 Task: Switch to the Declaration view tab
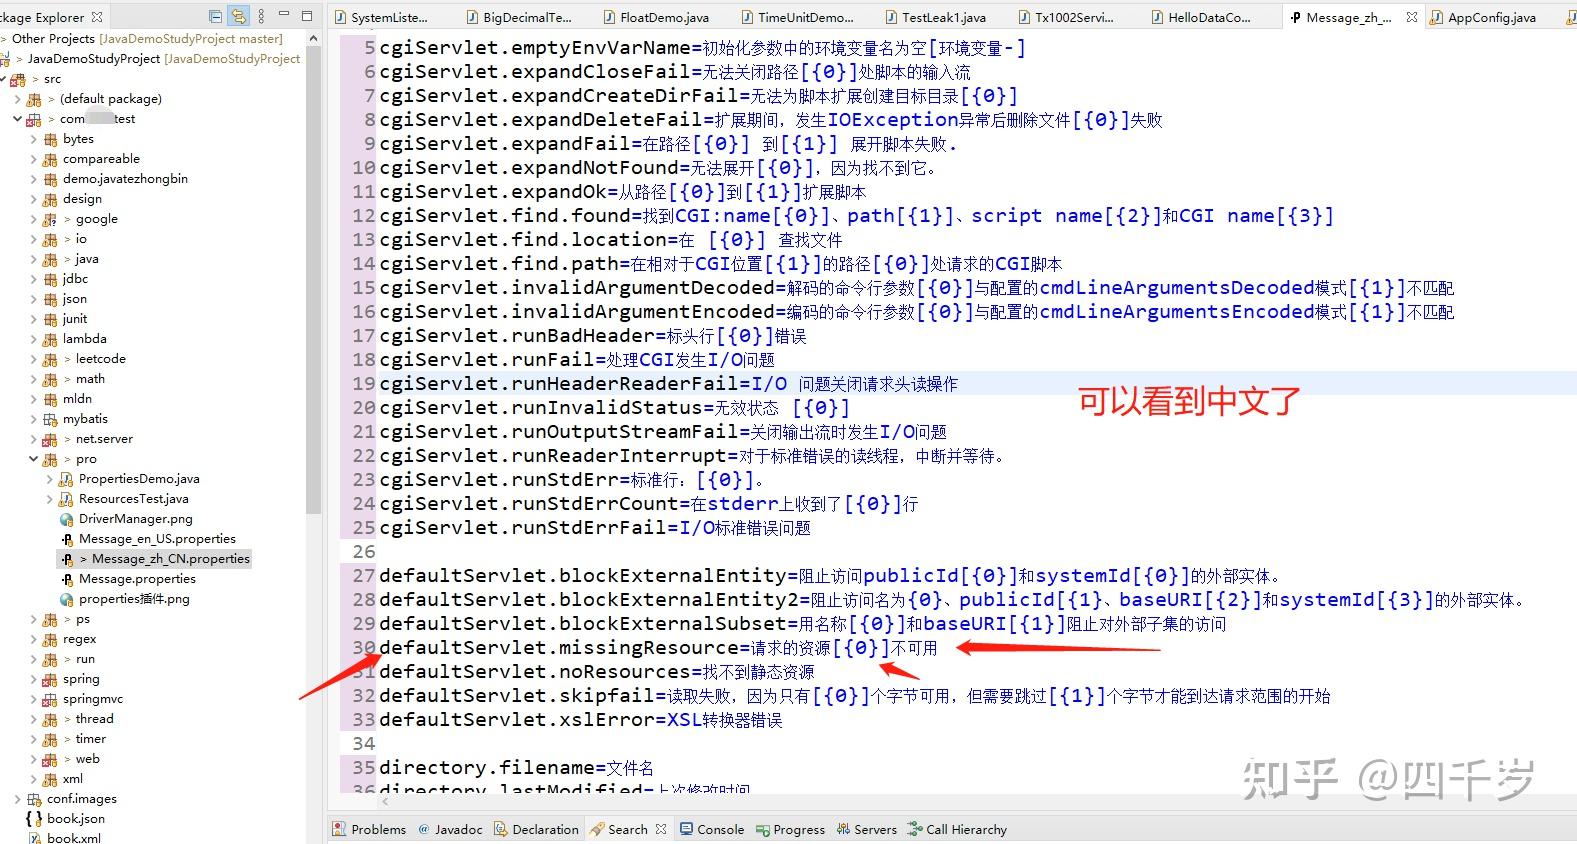coord(536,829)
